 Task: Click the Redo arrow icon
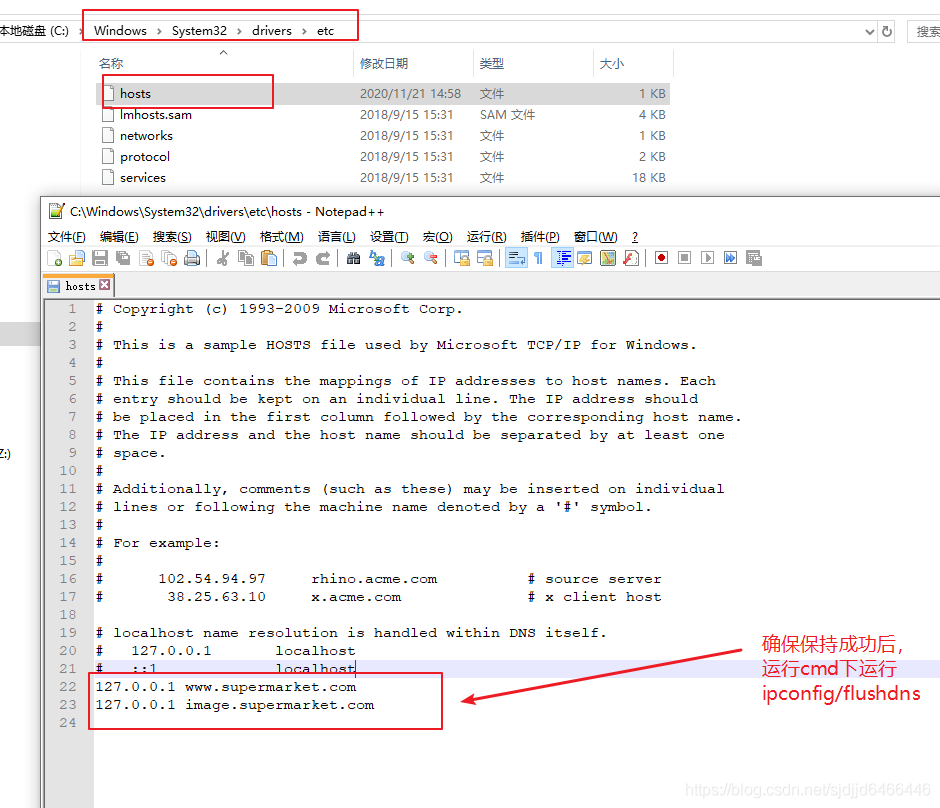[323, 258]
